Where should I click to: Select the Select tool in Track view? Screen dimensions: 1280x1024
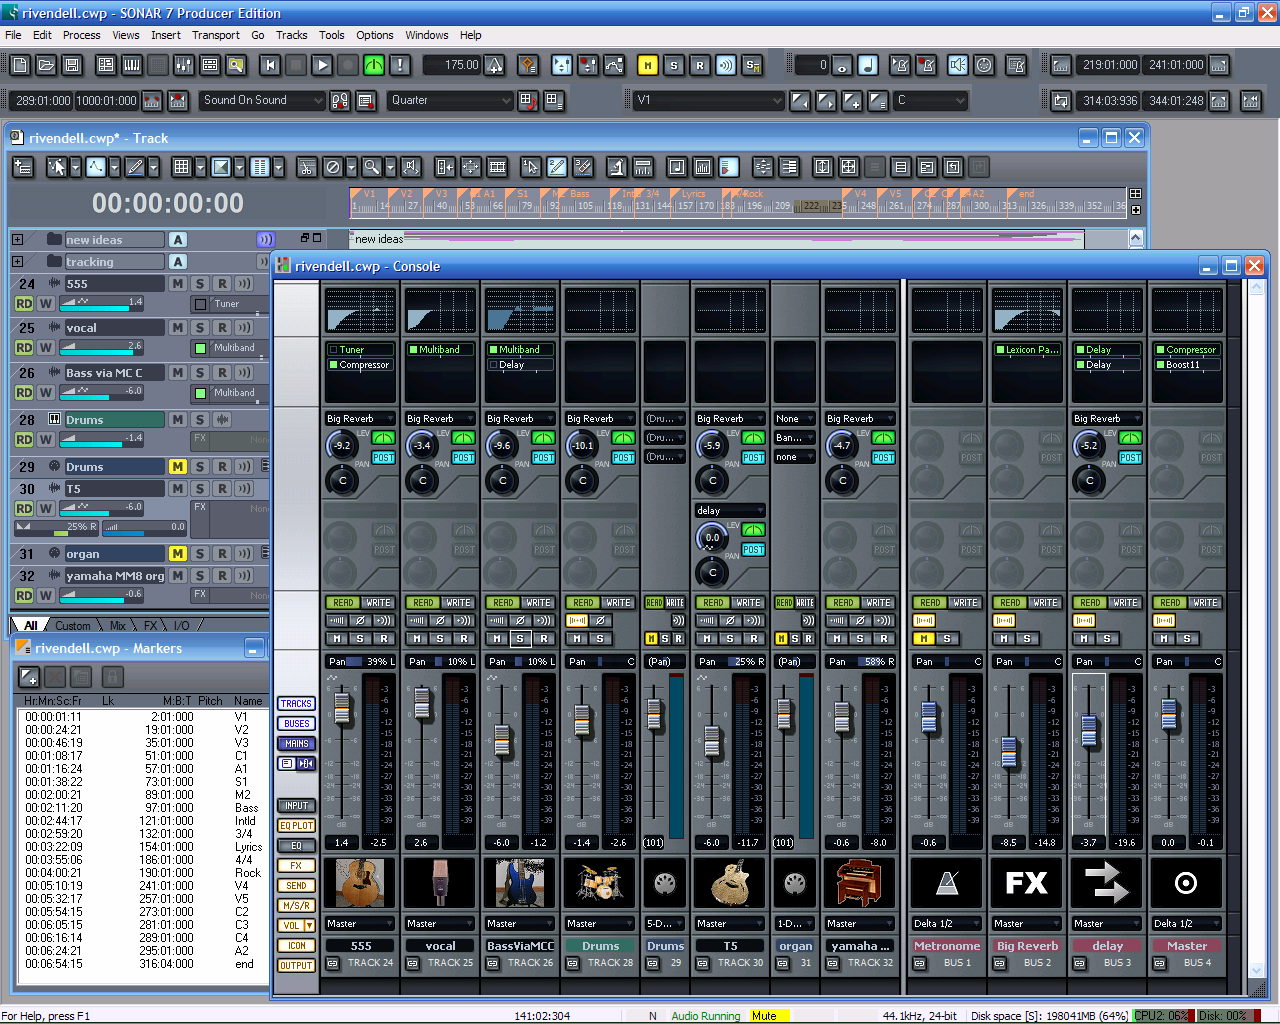coord(57,167)
